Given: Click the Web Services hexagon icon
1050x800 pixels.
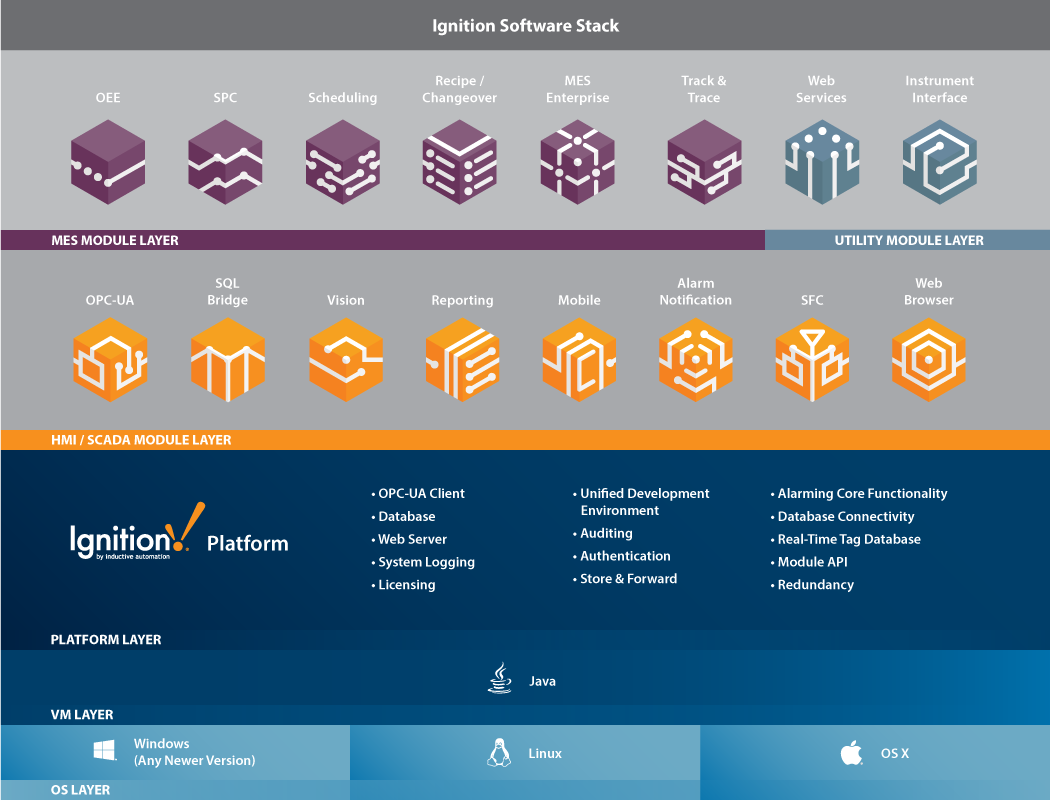Looking at the screenshot, I should [821, 162].
